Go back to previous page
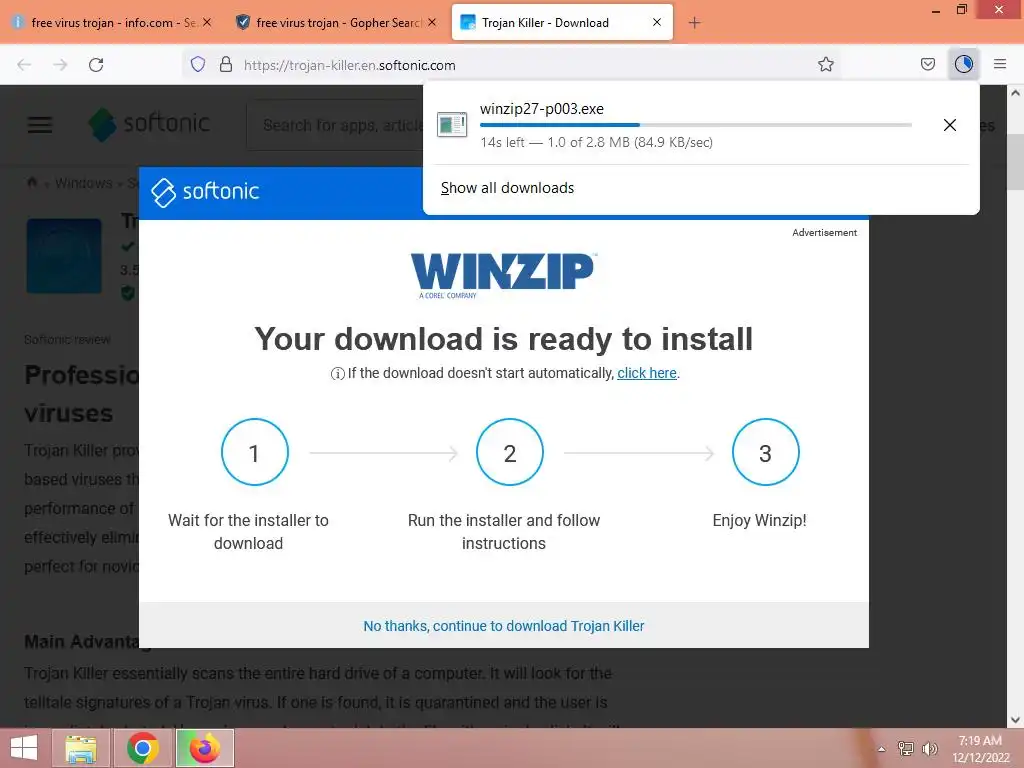 24,65
